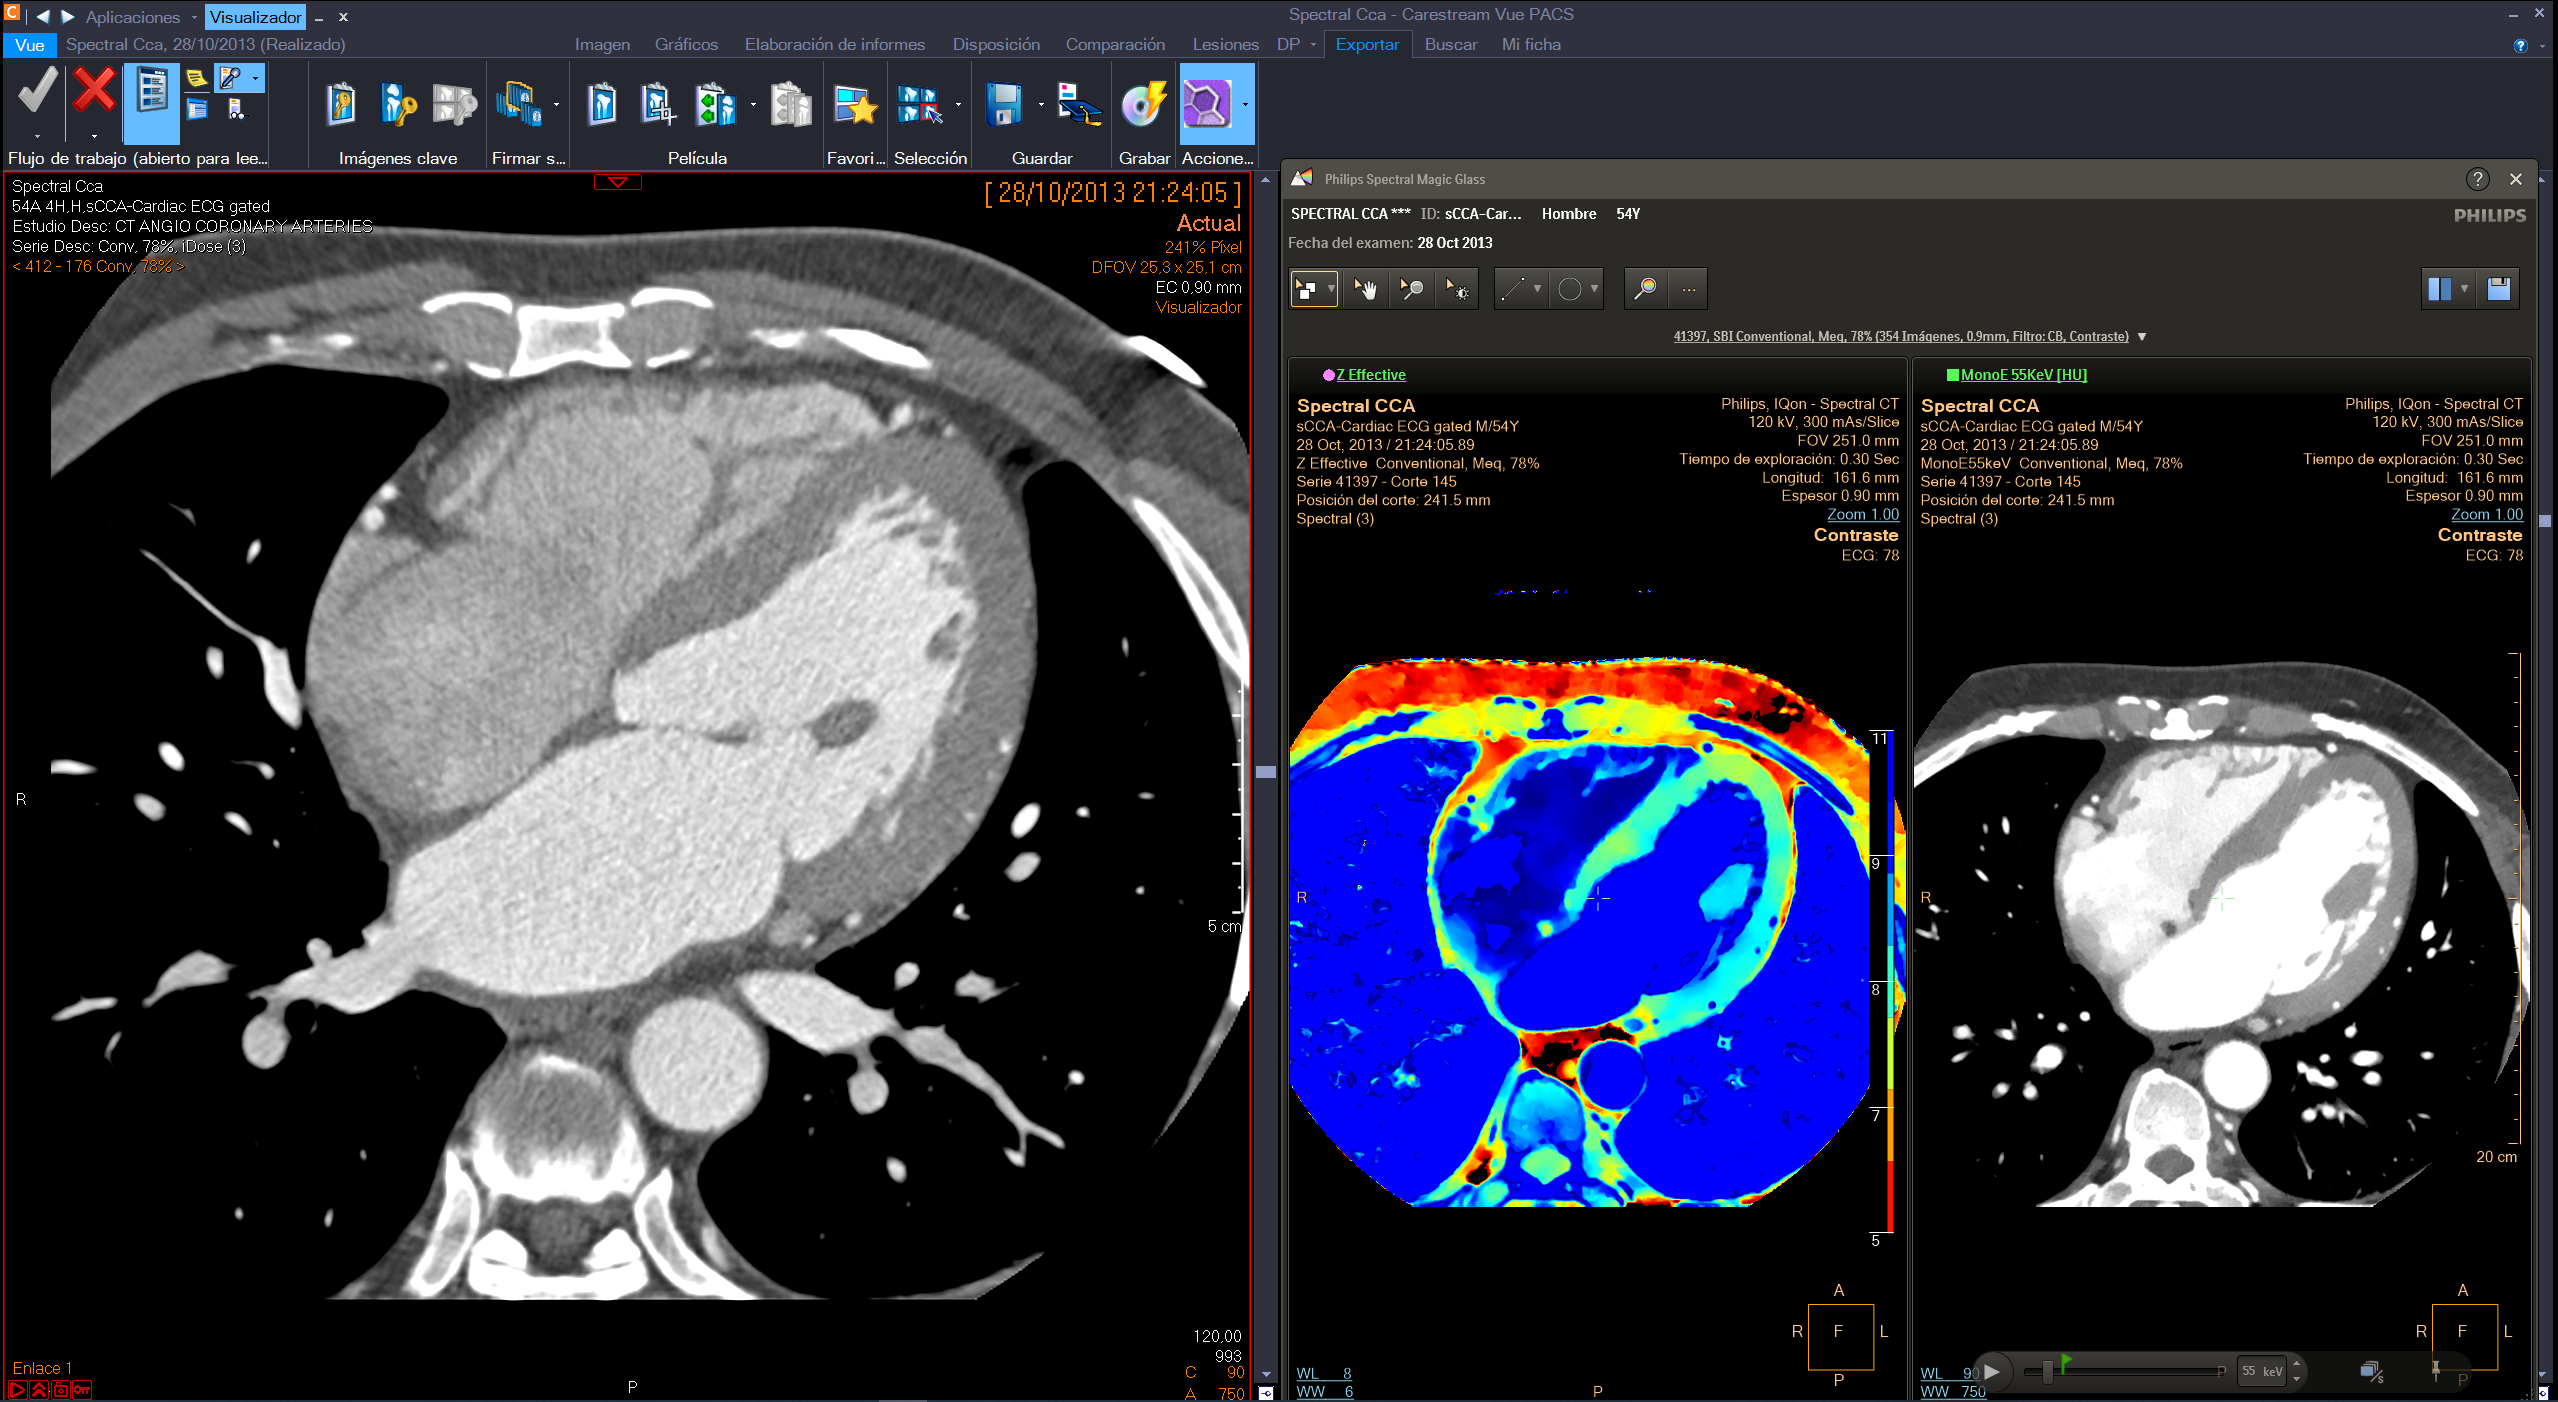The height and width of the screenshot is (1402, 2558).
Task: Toggle the slab thickness stack icon
Action: [2372, 1371]
